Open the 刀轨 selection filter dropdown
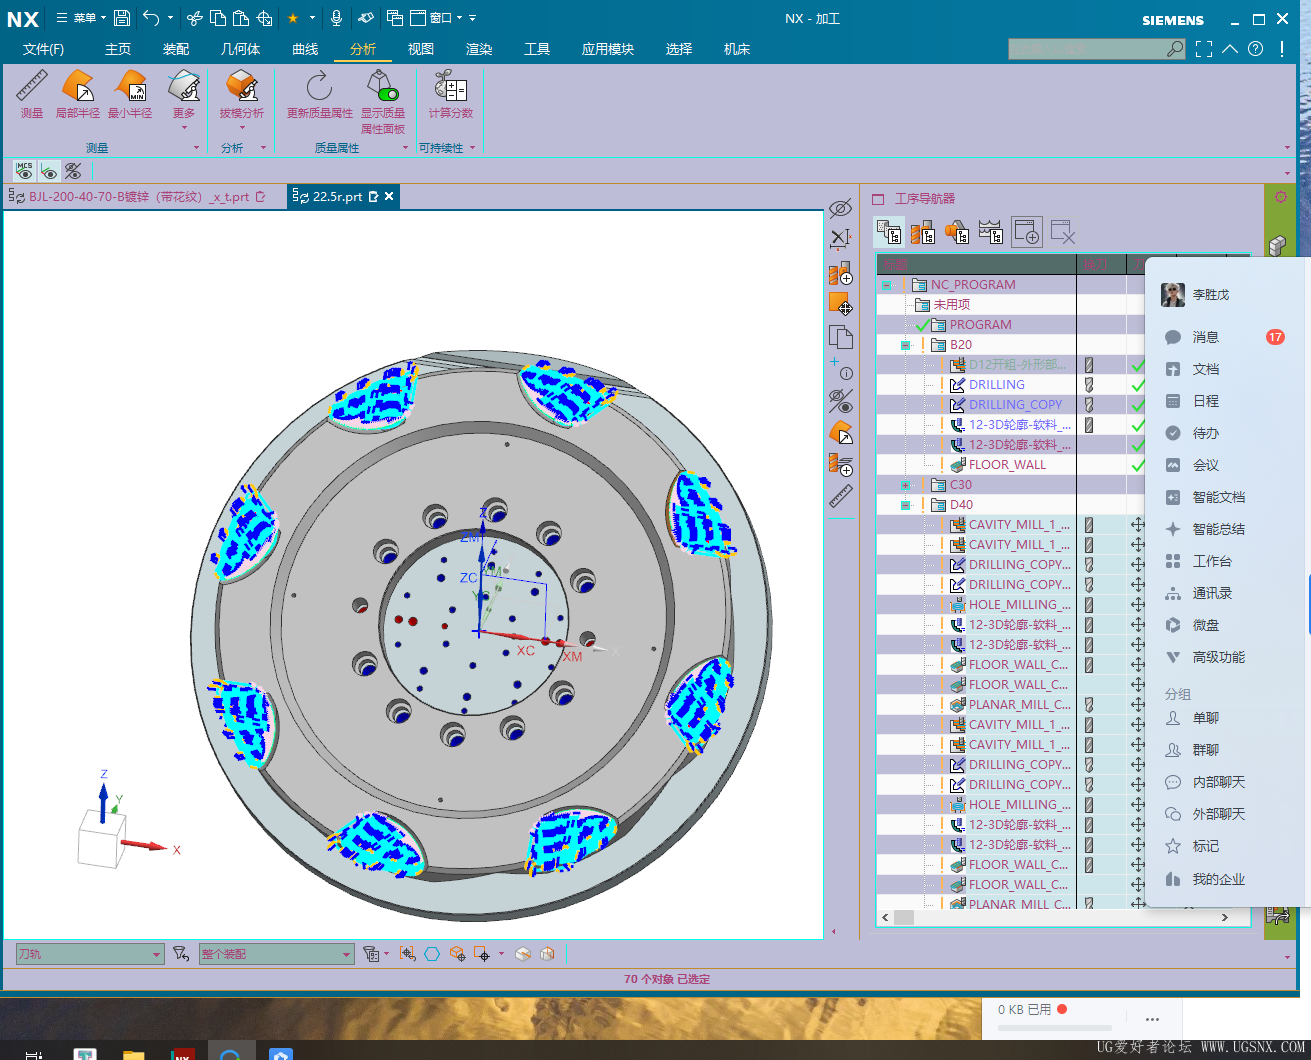This screenshot has width=1311, height=1060. (89, 954)
